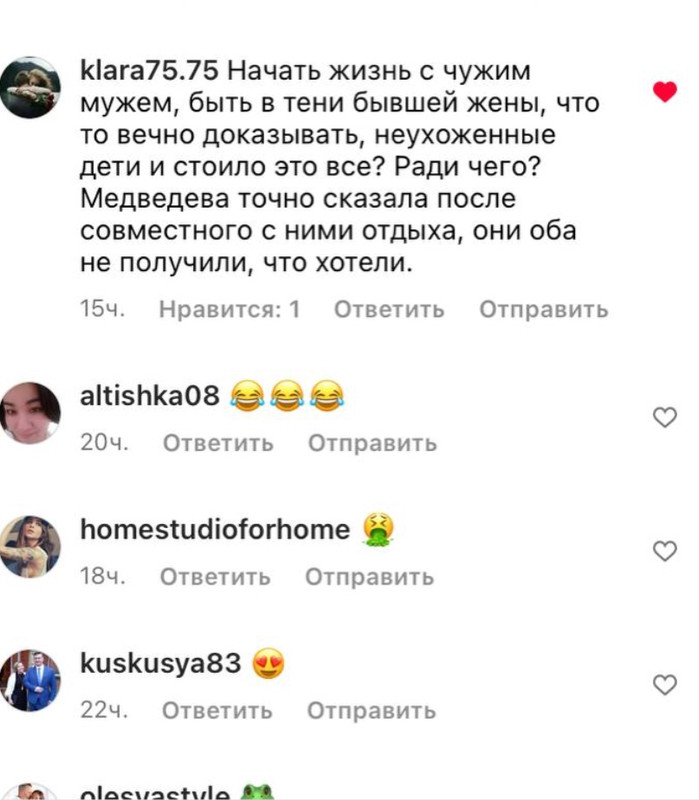Open the altishka08 username link
This screenshot has width=699, height=800.
click(x=150, y=395)
